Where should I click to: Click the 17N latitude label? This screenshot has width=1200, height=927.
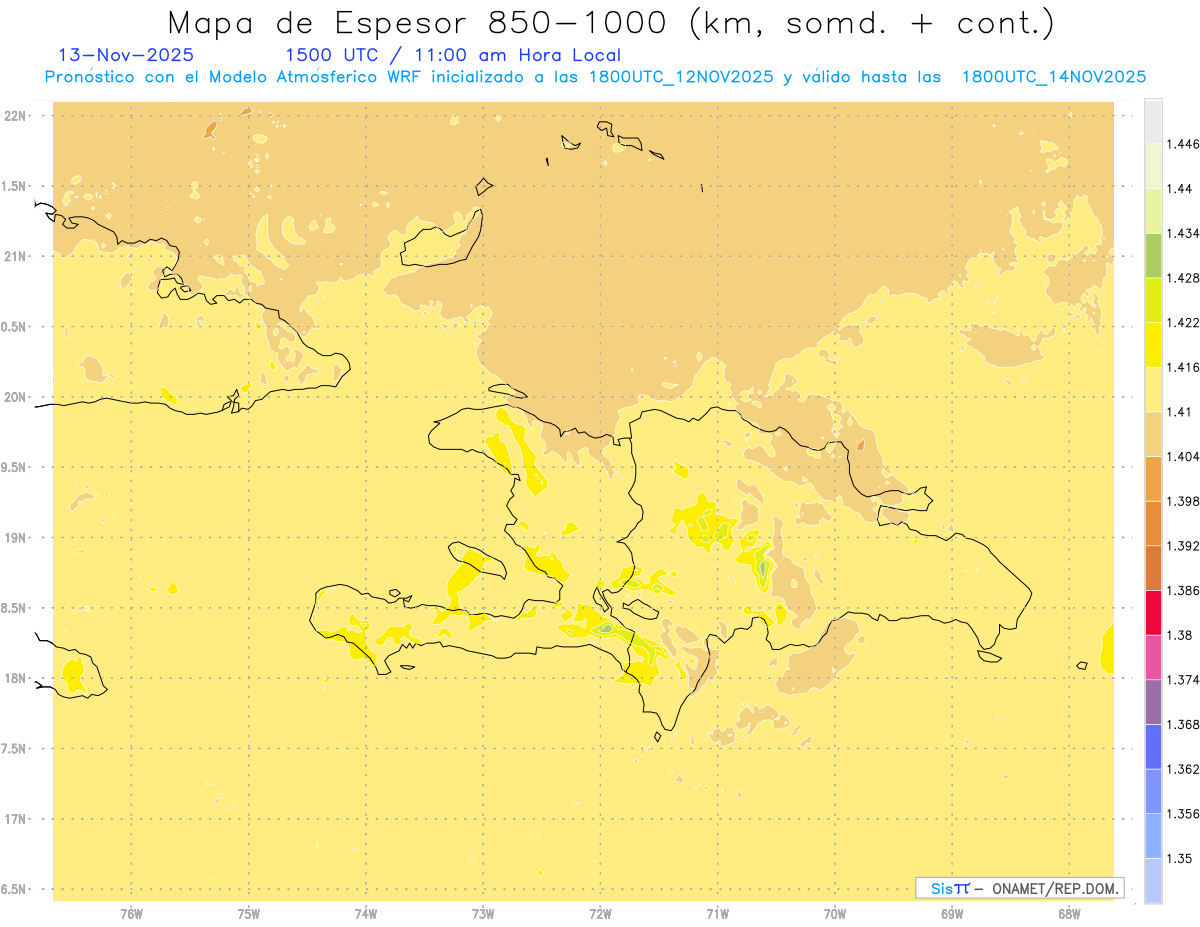[15, 819]
